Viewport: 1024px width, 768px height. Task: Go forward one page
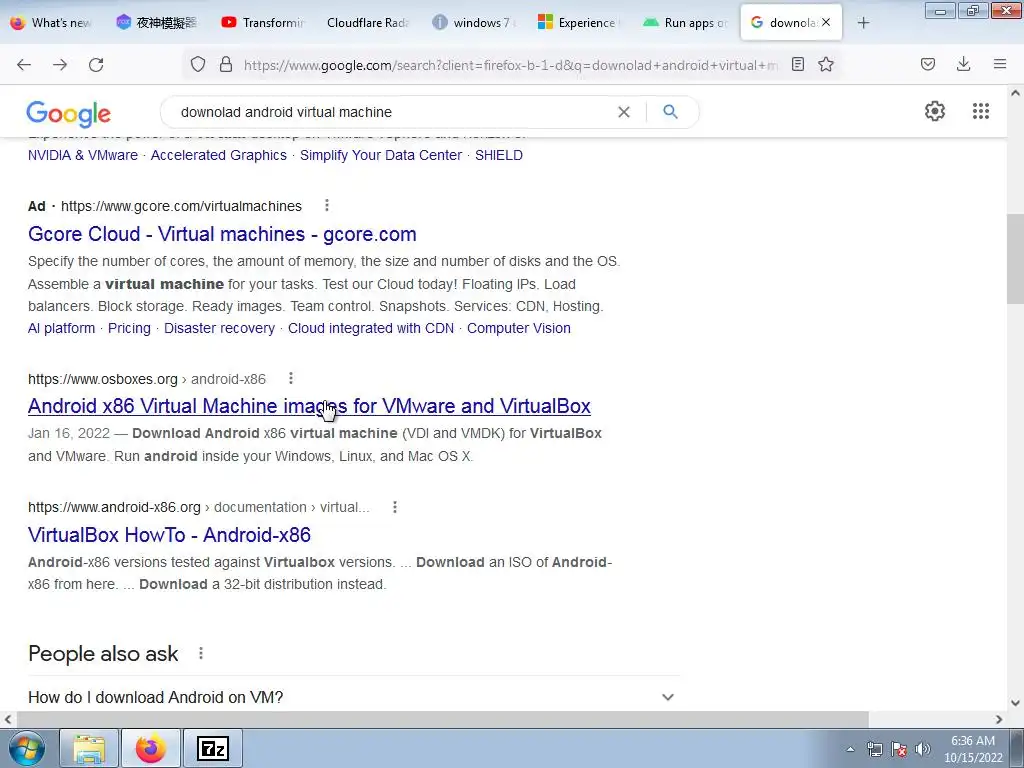[x=60, y=65]
